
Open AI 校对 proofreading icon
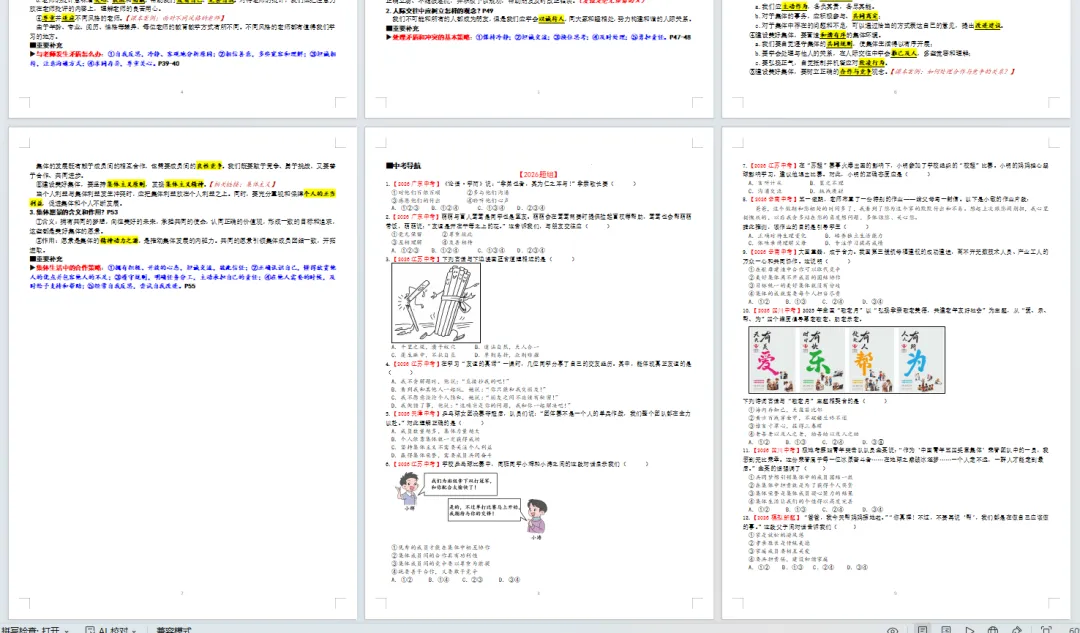[90, 630]
